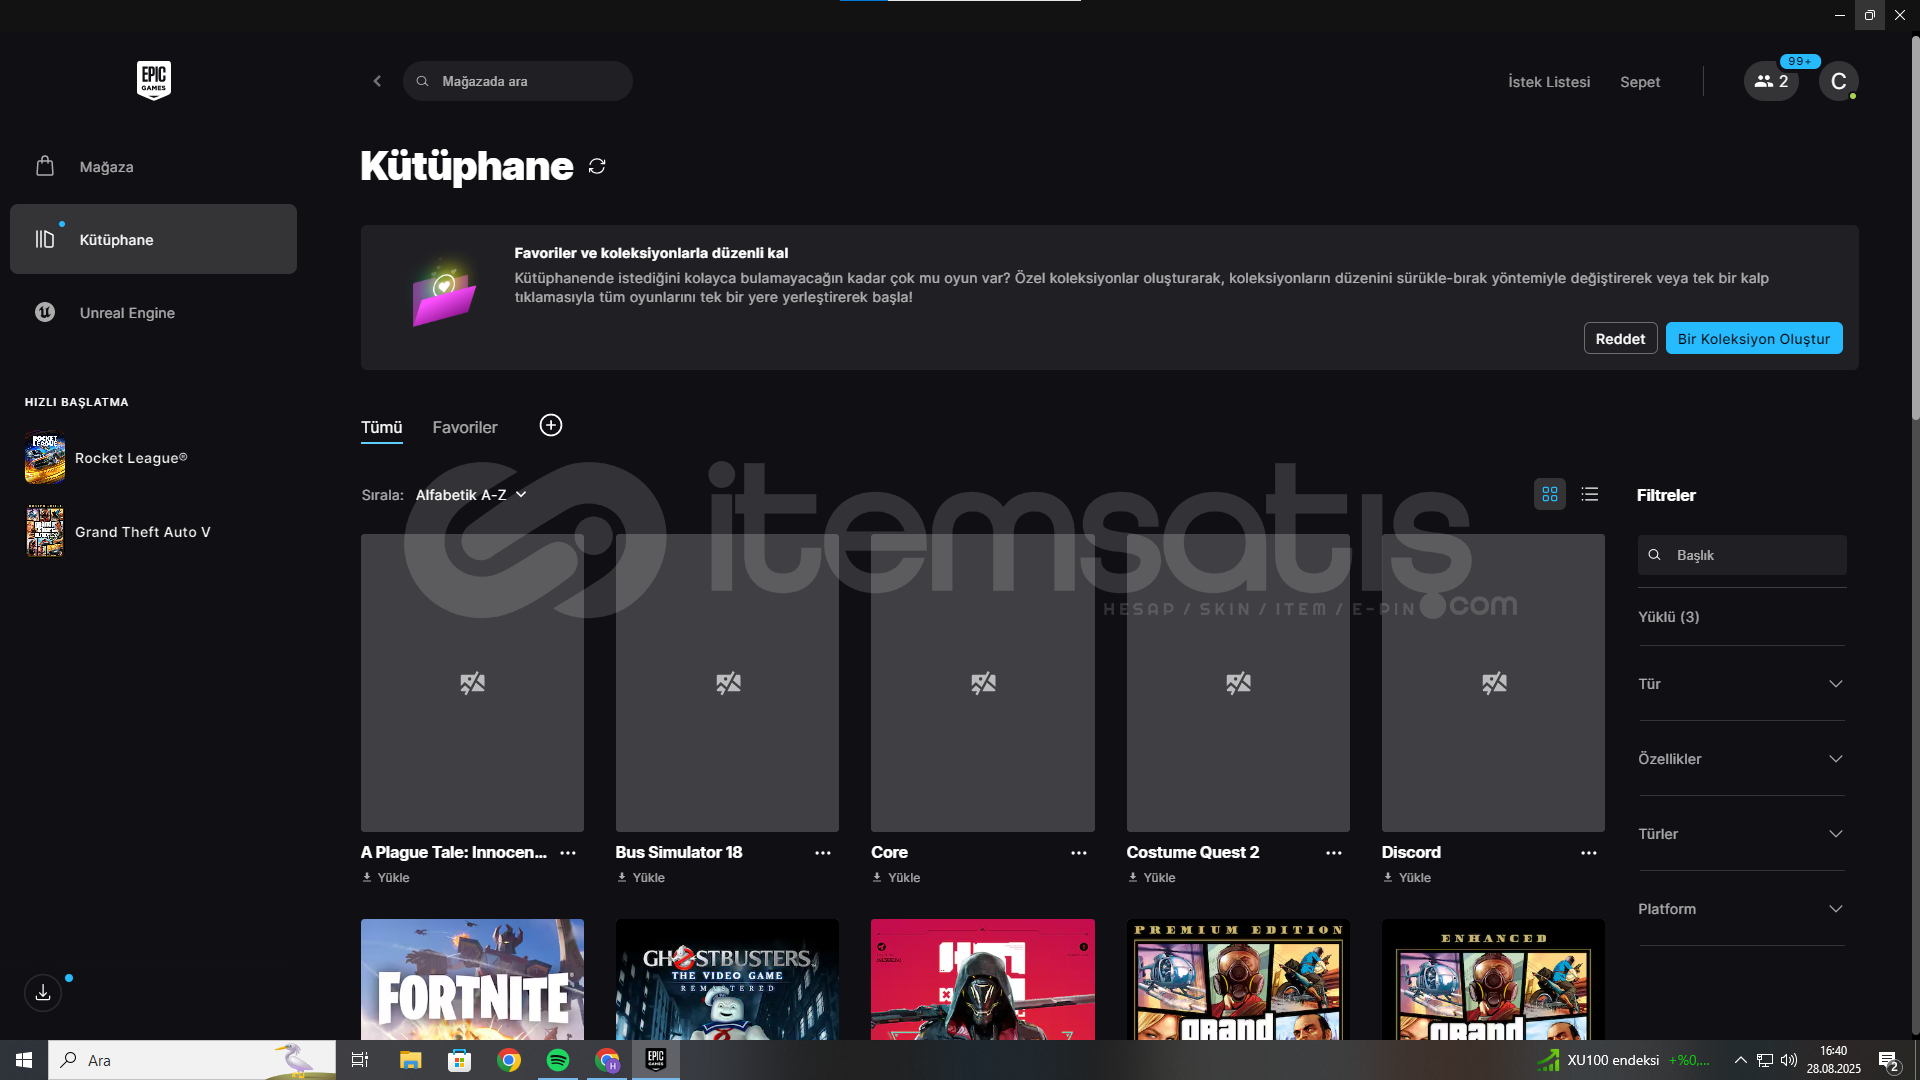This screenshot has width=1920, height=1080.
Task: Open options menu for Core
Action: click(1079, 853)
